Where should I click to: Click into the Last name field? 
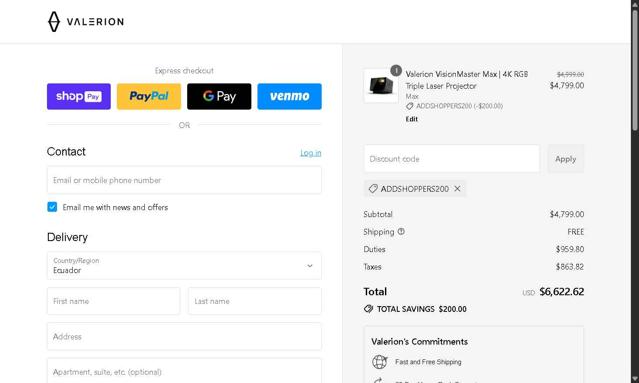[x=255, y=301]
